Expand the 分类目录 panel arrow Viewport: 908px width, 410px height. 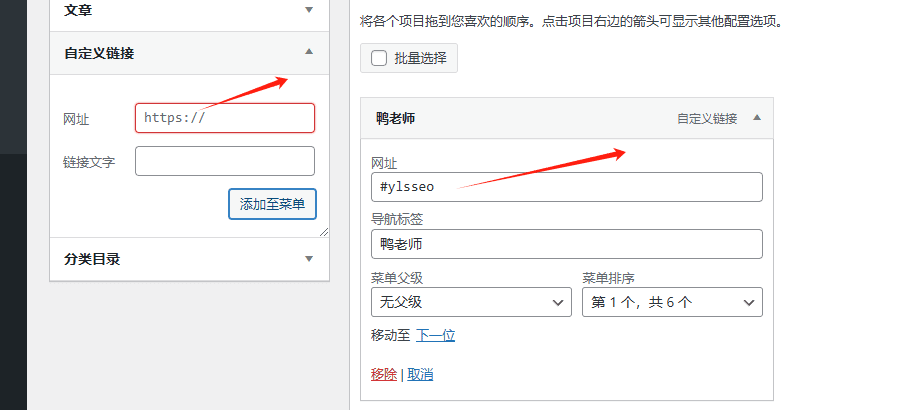[x=309, y=258]
